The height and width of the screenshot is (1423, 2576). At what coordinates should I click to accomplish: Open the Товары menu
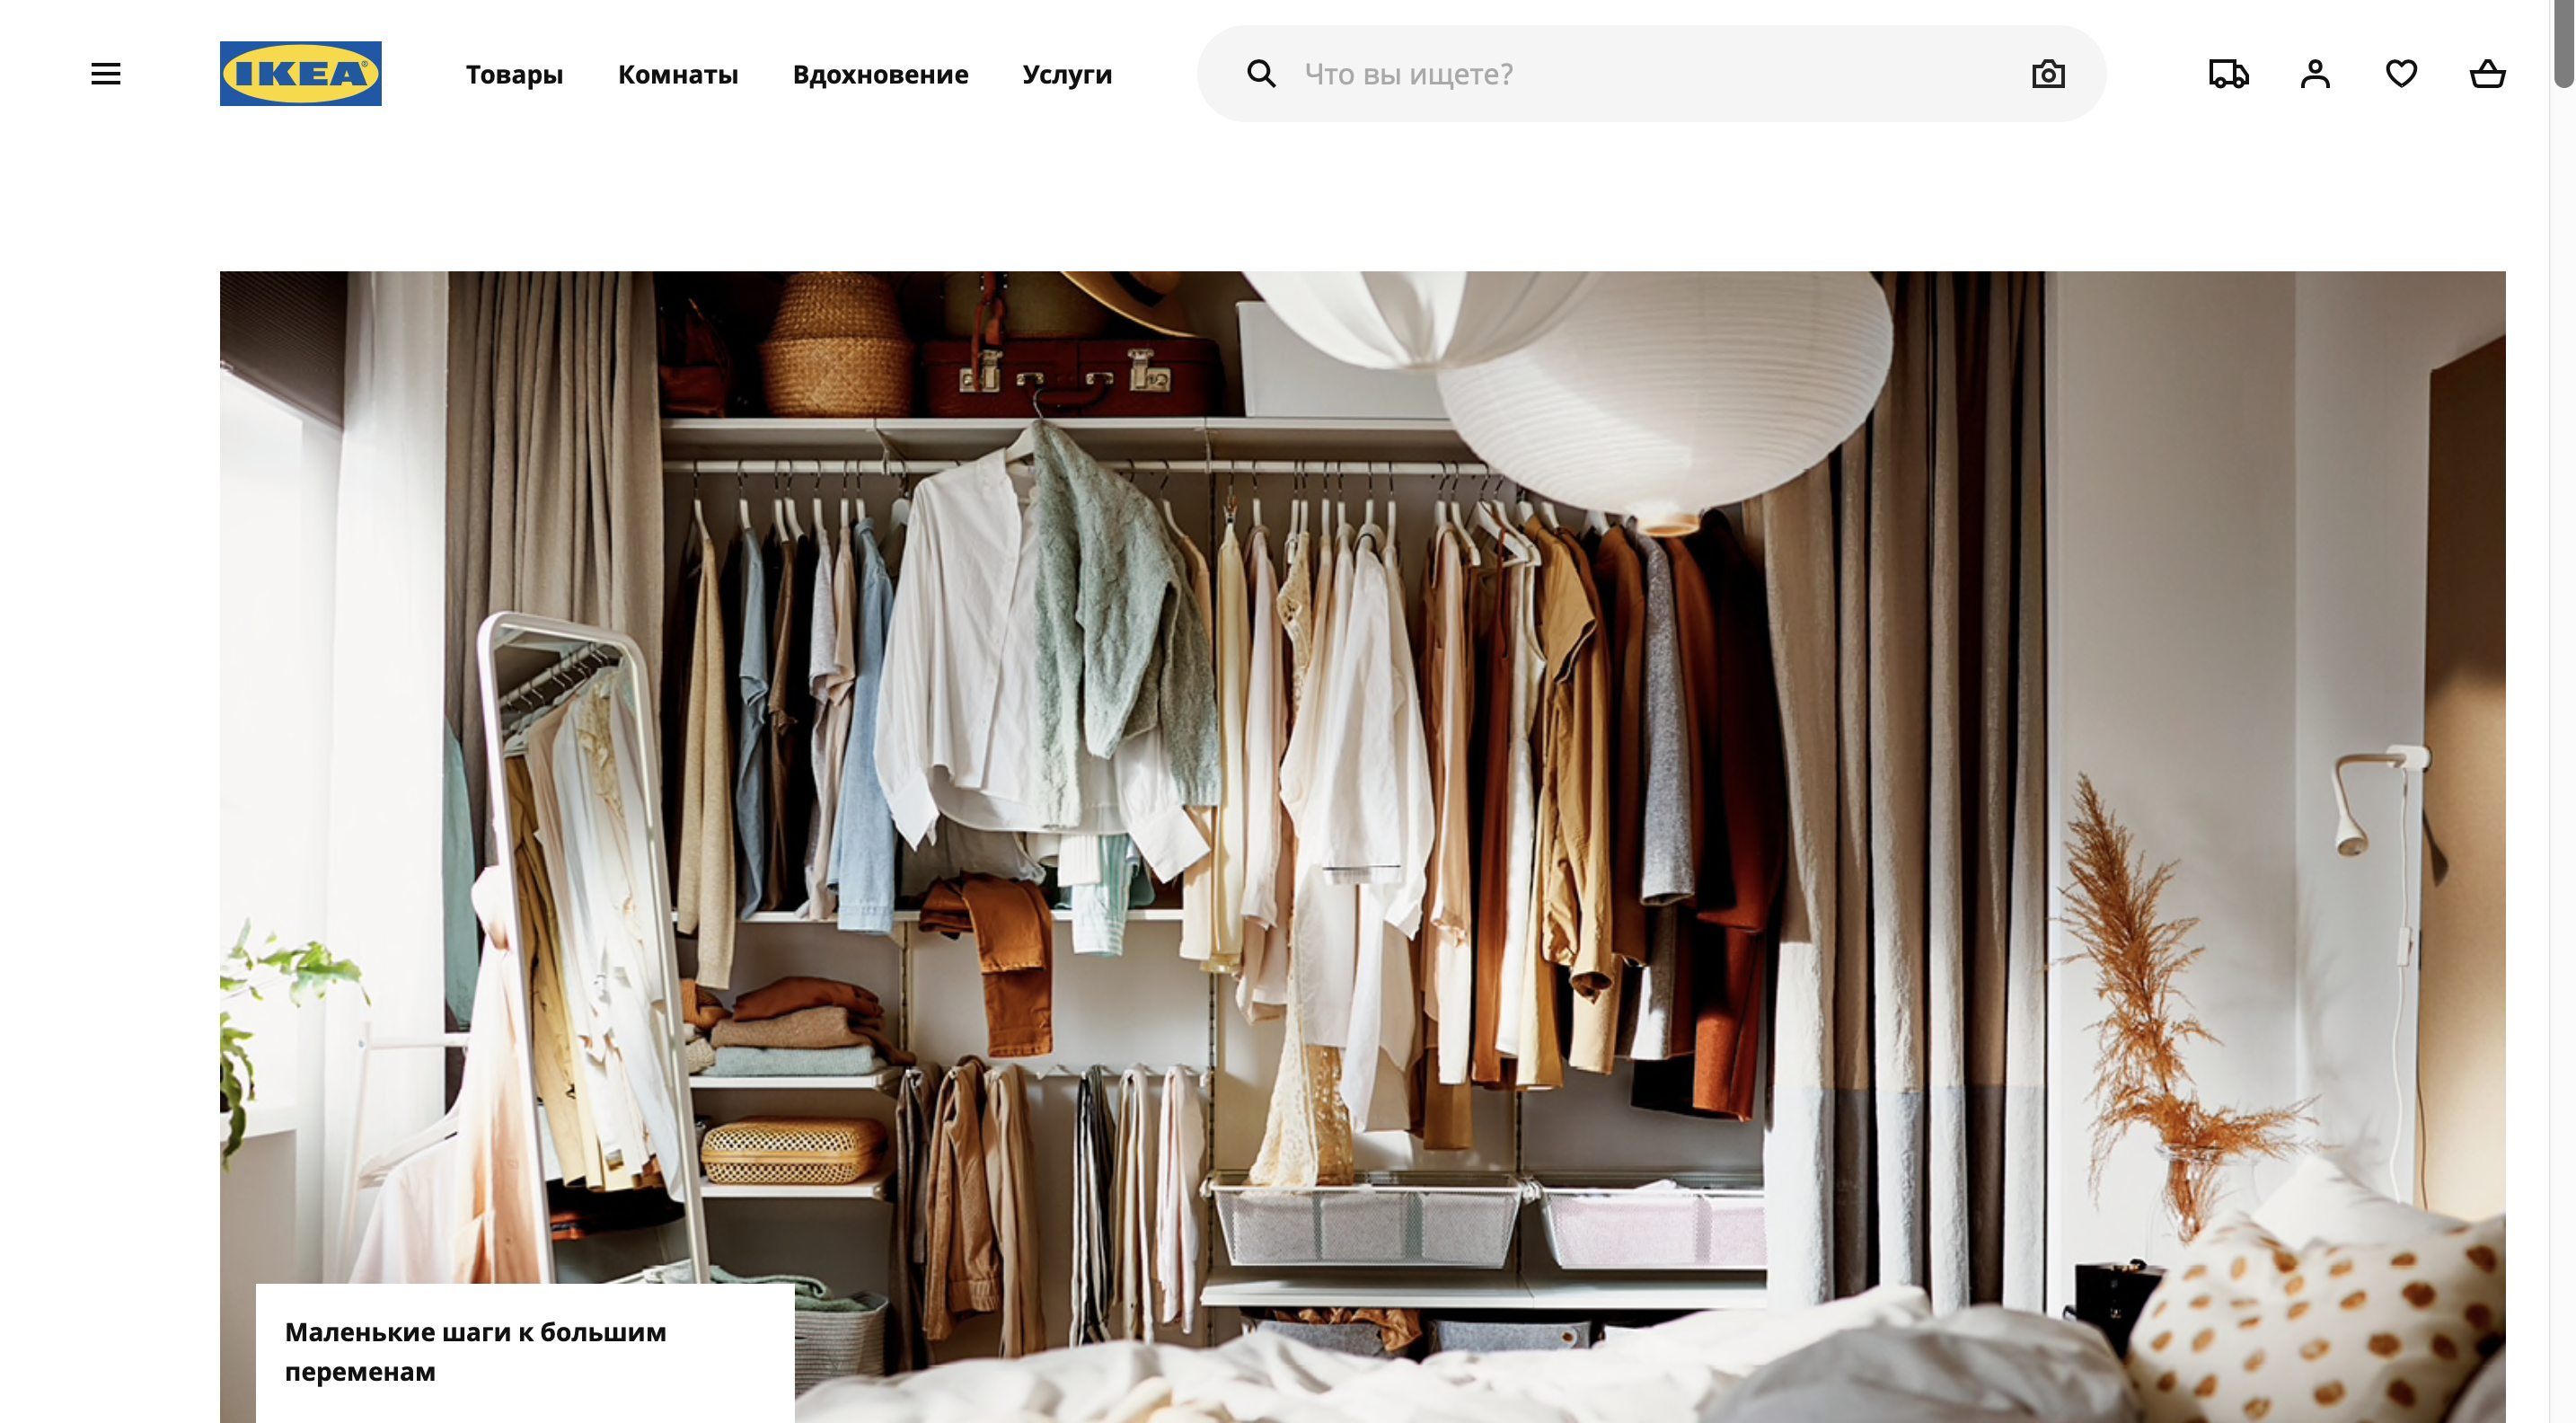[x=515, y=75]
